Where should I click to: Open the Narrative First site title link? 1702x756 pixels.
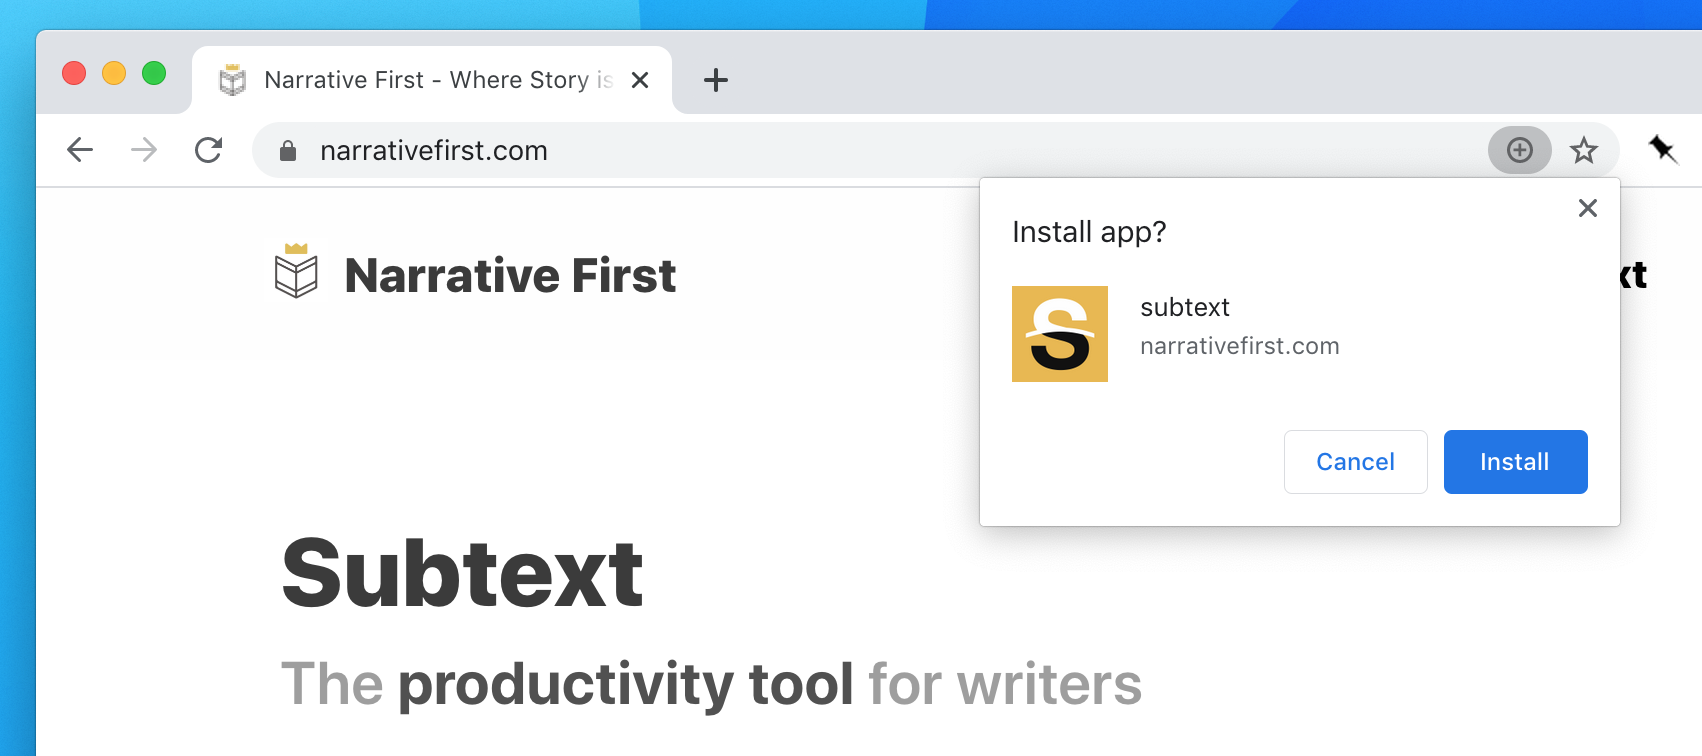[x=510, y=275]
